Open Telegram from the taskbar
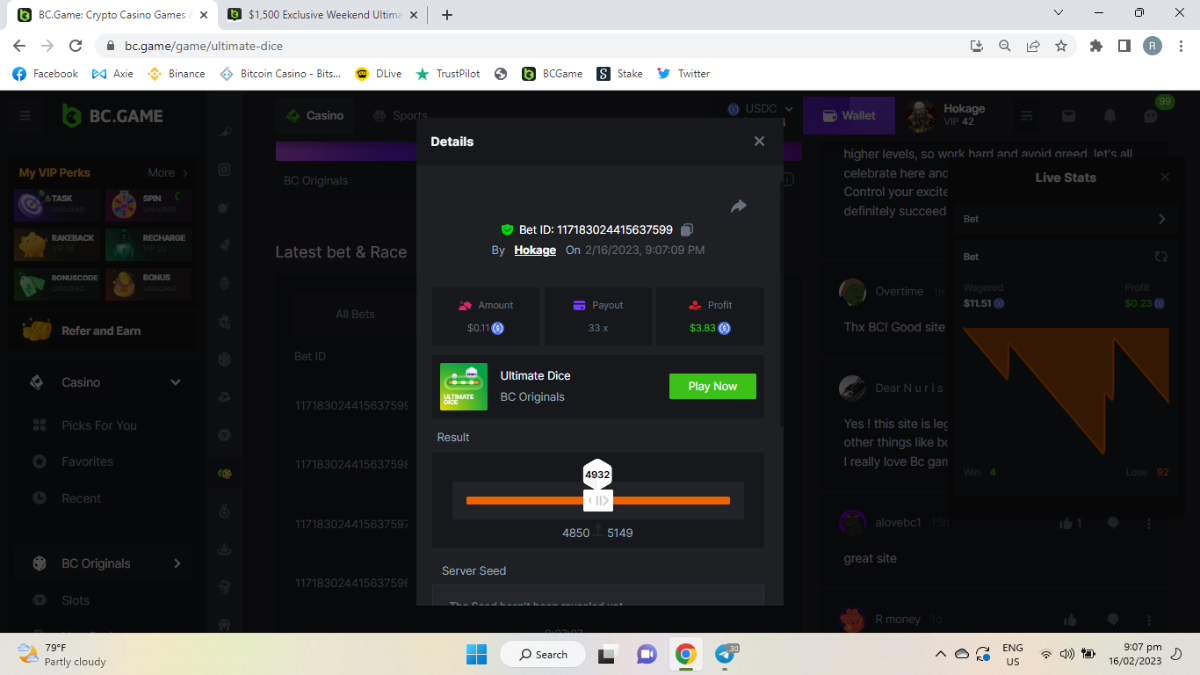Screen dimensions: 1200x675 coord(725,654)
